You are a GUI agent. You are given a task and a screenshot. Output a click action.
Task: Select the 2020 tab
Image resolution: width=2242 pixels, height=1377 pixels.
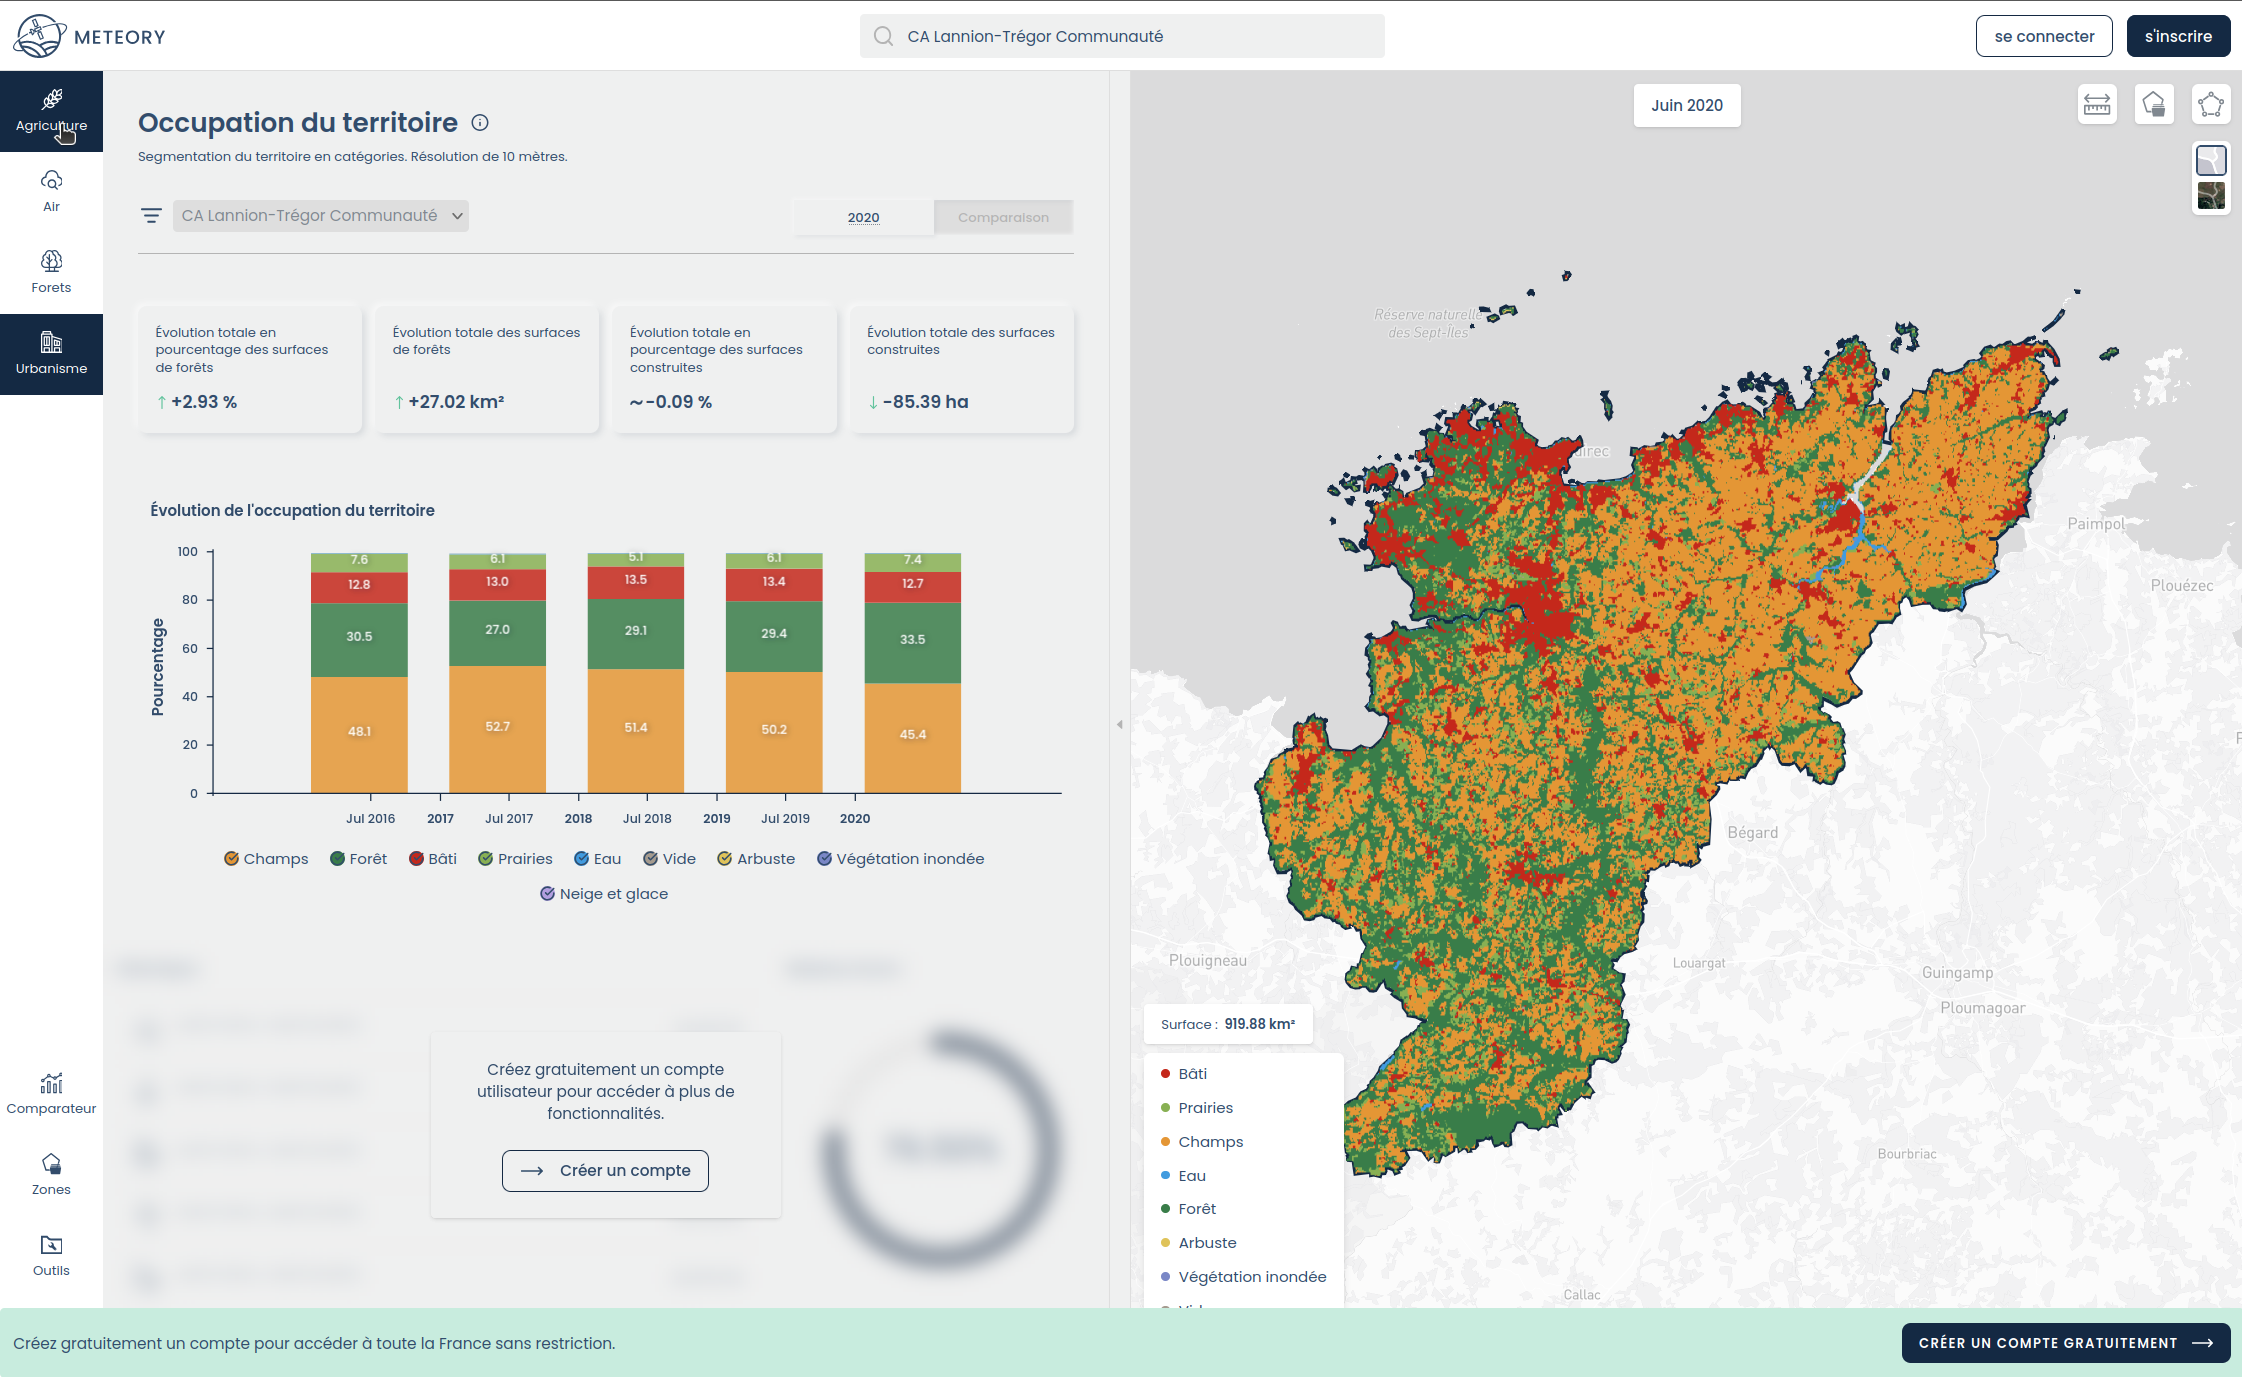[863, 217]
